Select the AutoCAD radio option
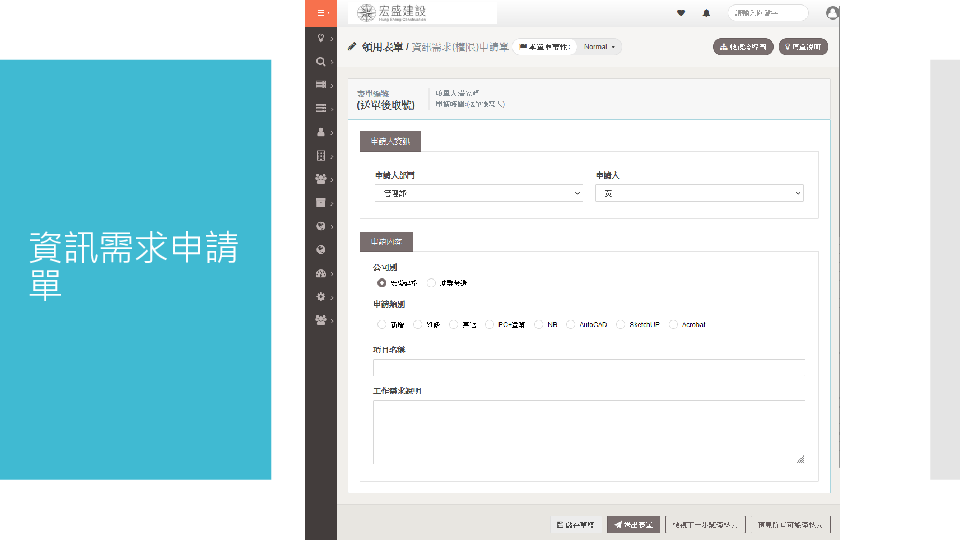Screen dimensions: 960x540 coord(571,325)
